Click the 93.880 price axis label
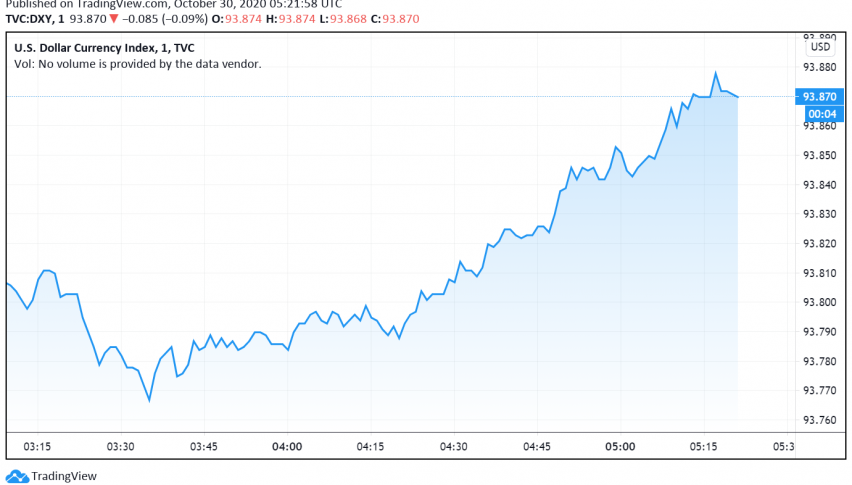 [819, 67]
